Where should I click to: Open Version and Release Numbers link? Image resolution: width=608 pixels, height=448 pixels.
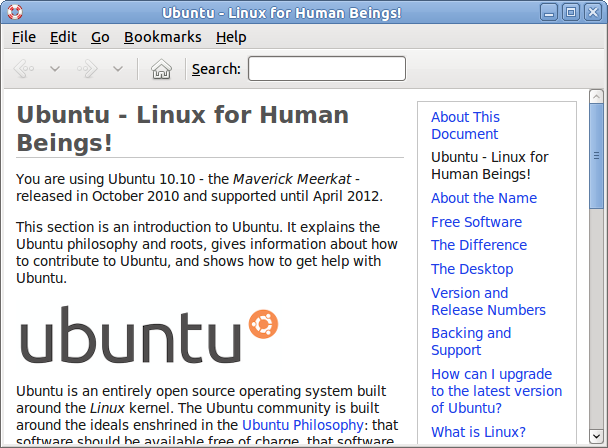click(x=488, y=301)
